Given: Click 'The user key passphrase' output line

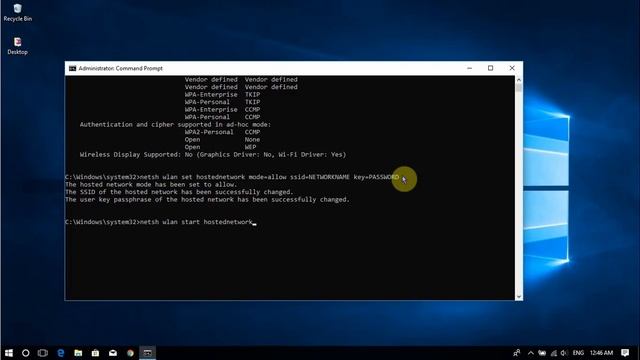Looking at the screenshot, I should tap(207, 200).
